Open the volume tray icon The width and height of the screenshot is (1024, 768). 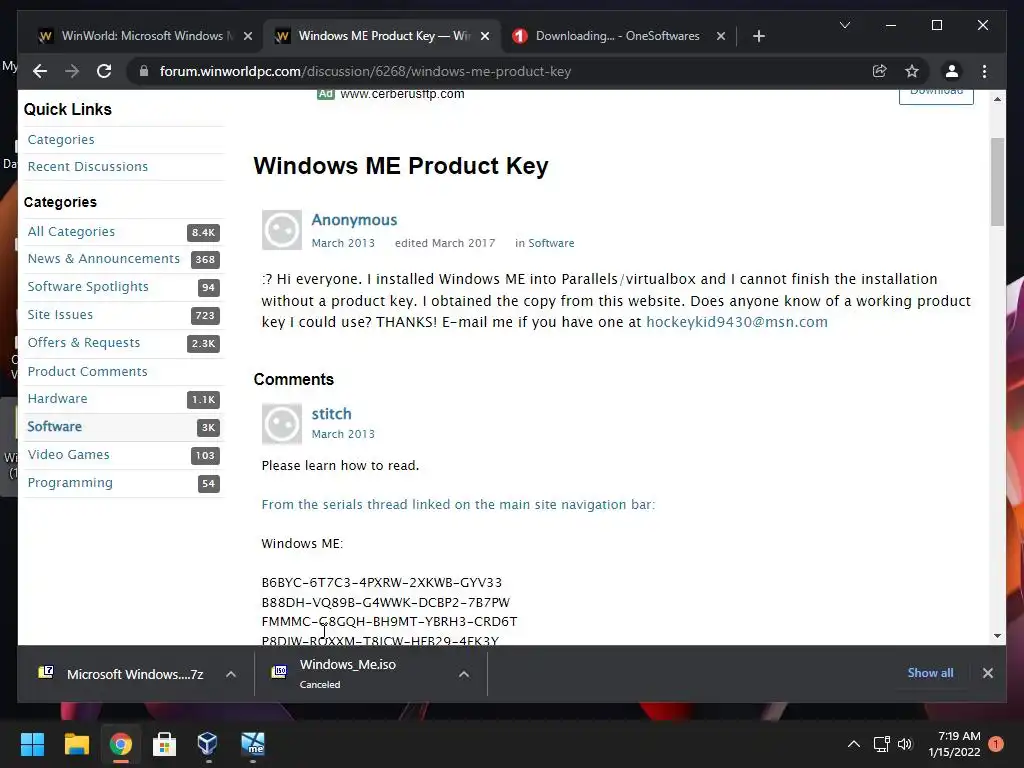tap(904, 744)
